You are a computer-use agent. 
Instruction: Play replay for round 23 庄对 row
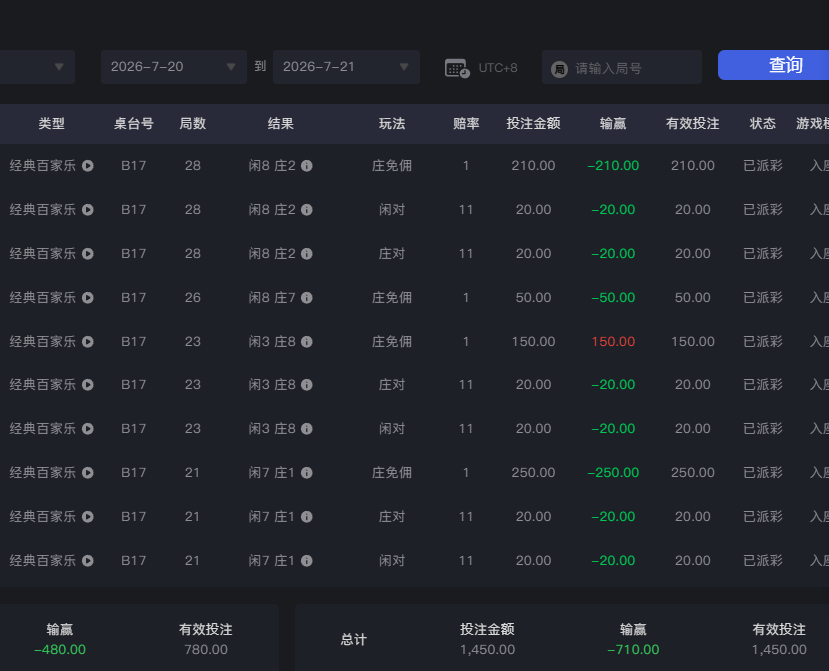pos(88,384)
